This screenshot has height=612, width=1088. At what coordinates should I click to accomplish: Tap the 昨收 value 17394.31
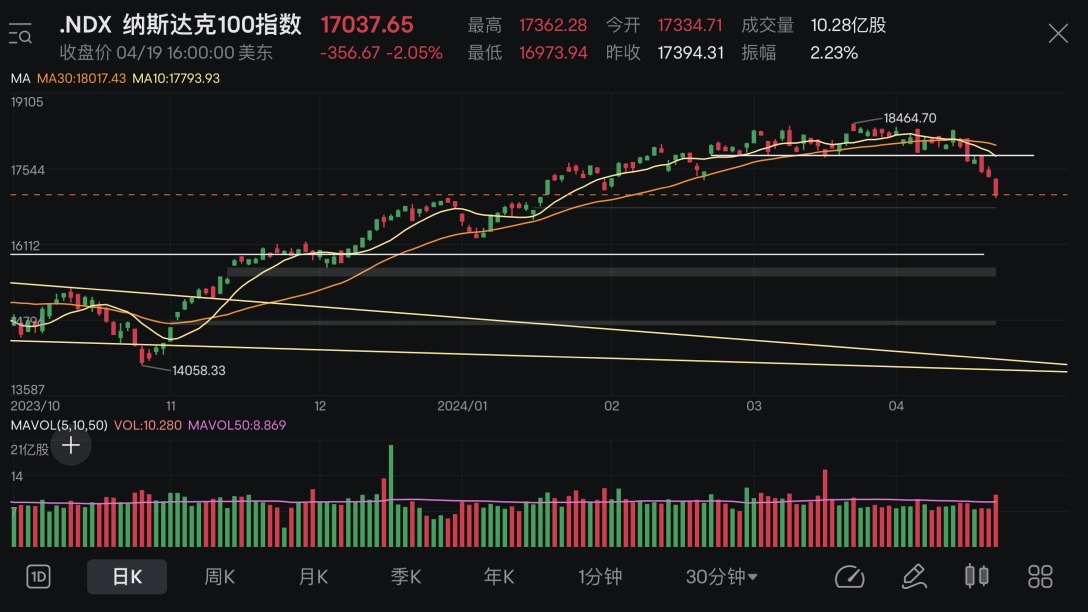[x=690, y=53]
